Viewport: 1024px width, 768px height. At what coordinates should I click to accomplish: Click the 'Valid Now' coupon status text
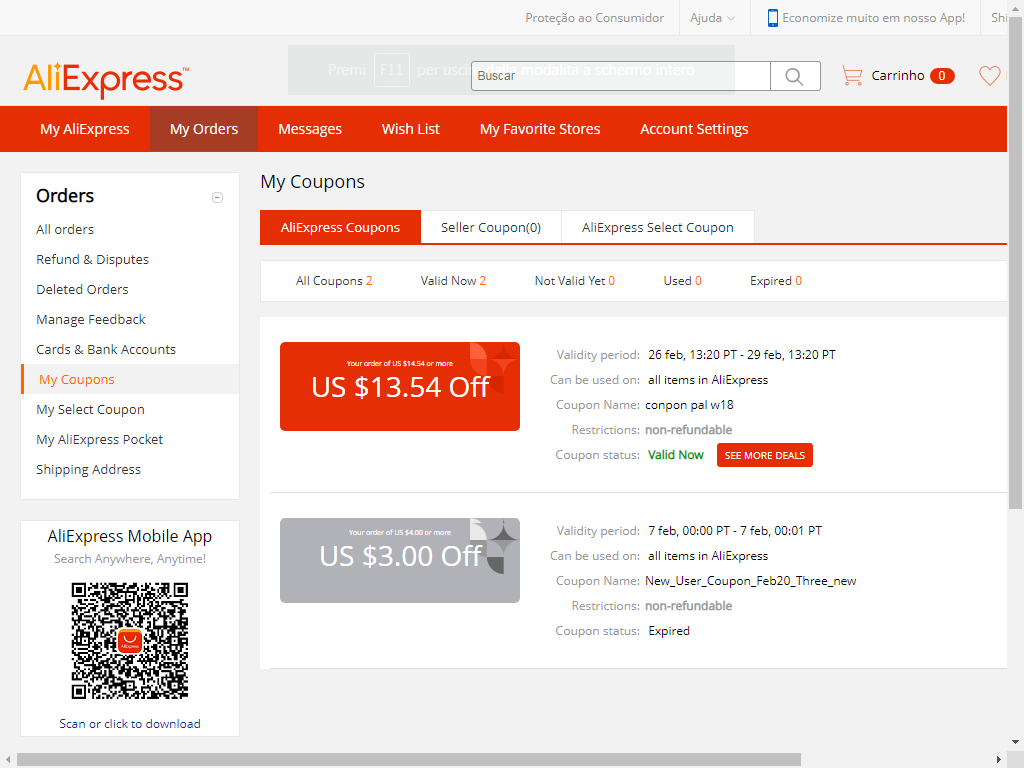click(x=675, y=455)
